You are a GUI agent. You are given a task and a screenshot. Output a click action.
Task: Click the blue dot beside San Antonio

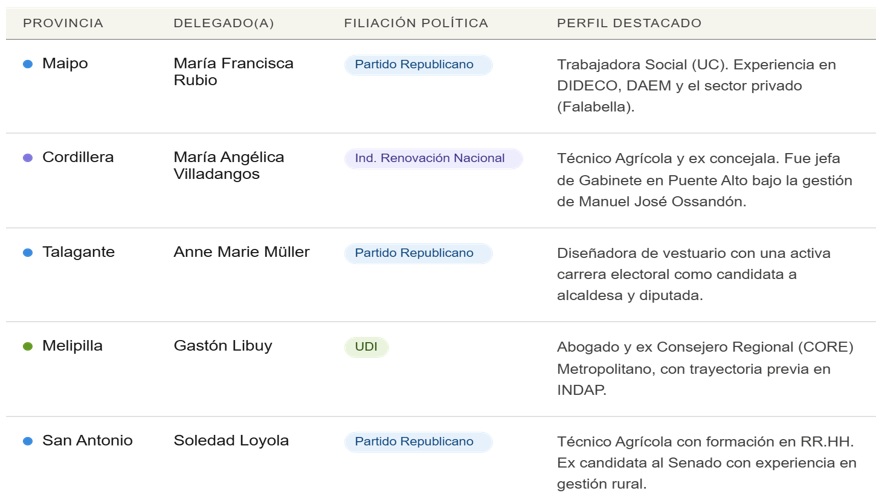[28, 441]
